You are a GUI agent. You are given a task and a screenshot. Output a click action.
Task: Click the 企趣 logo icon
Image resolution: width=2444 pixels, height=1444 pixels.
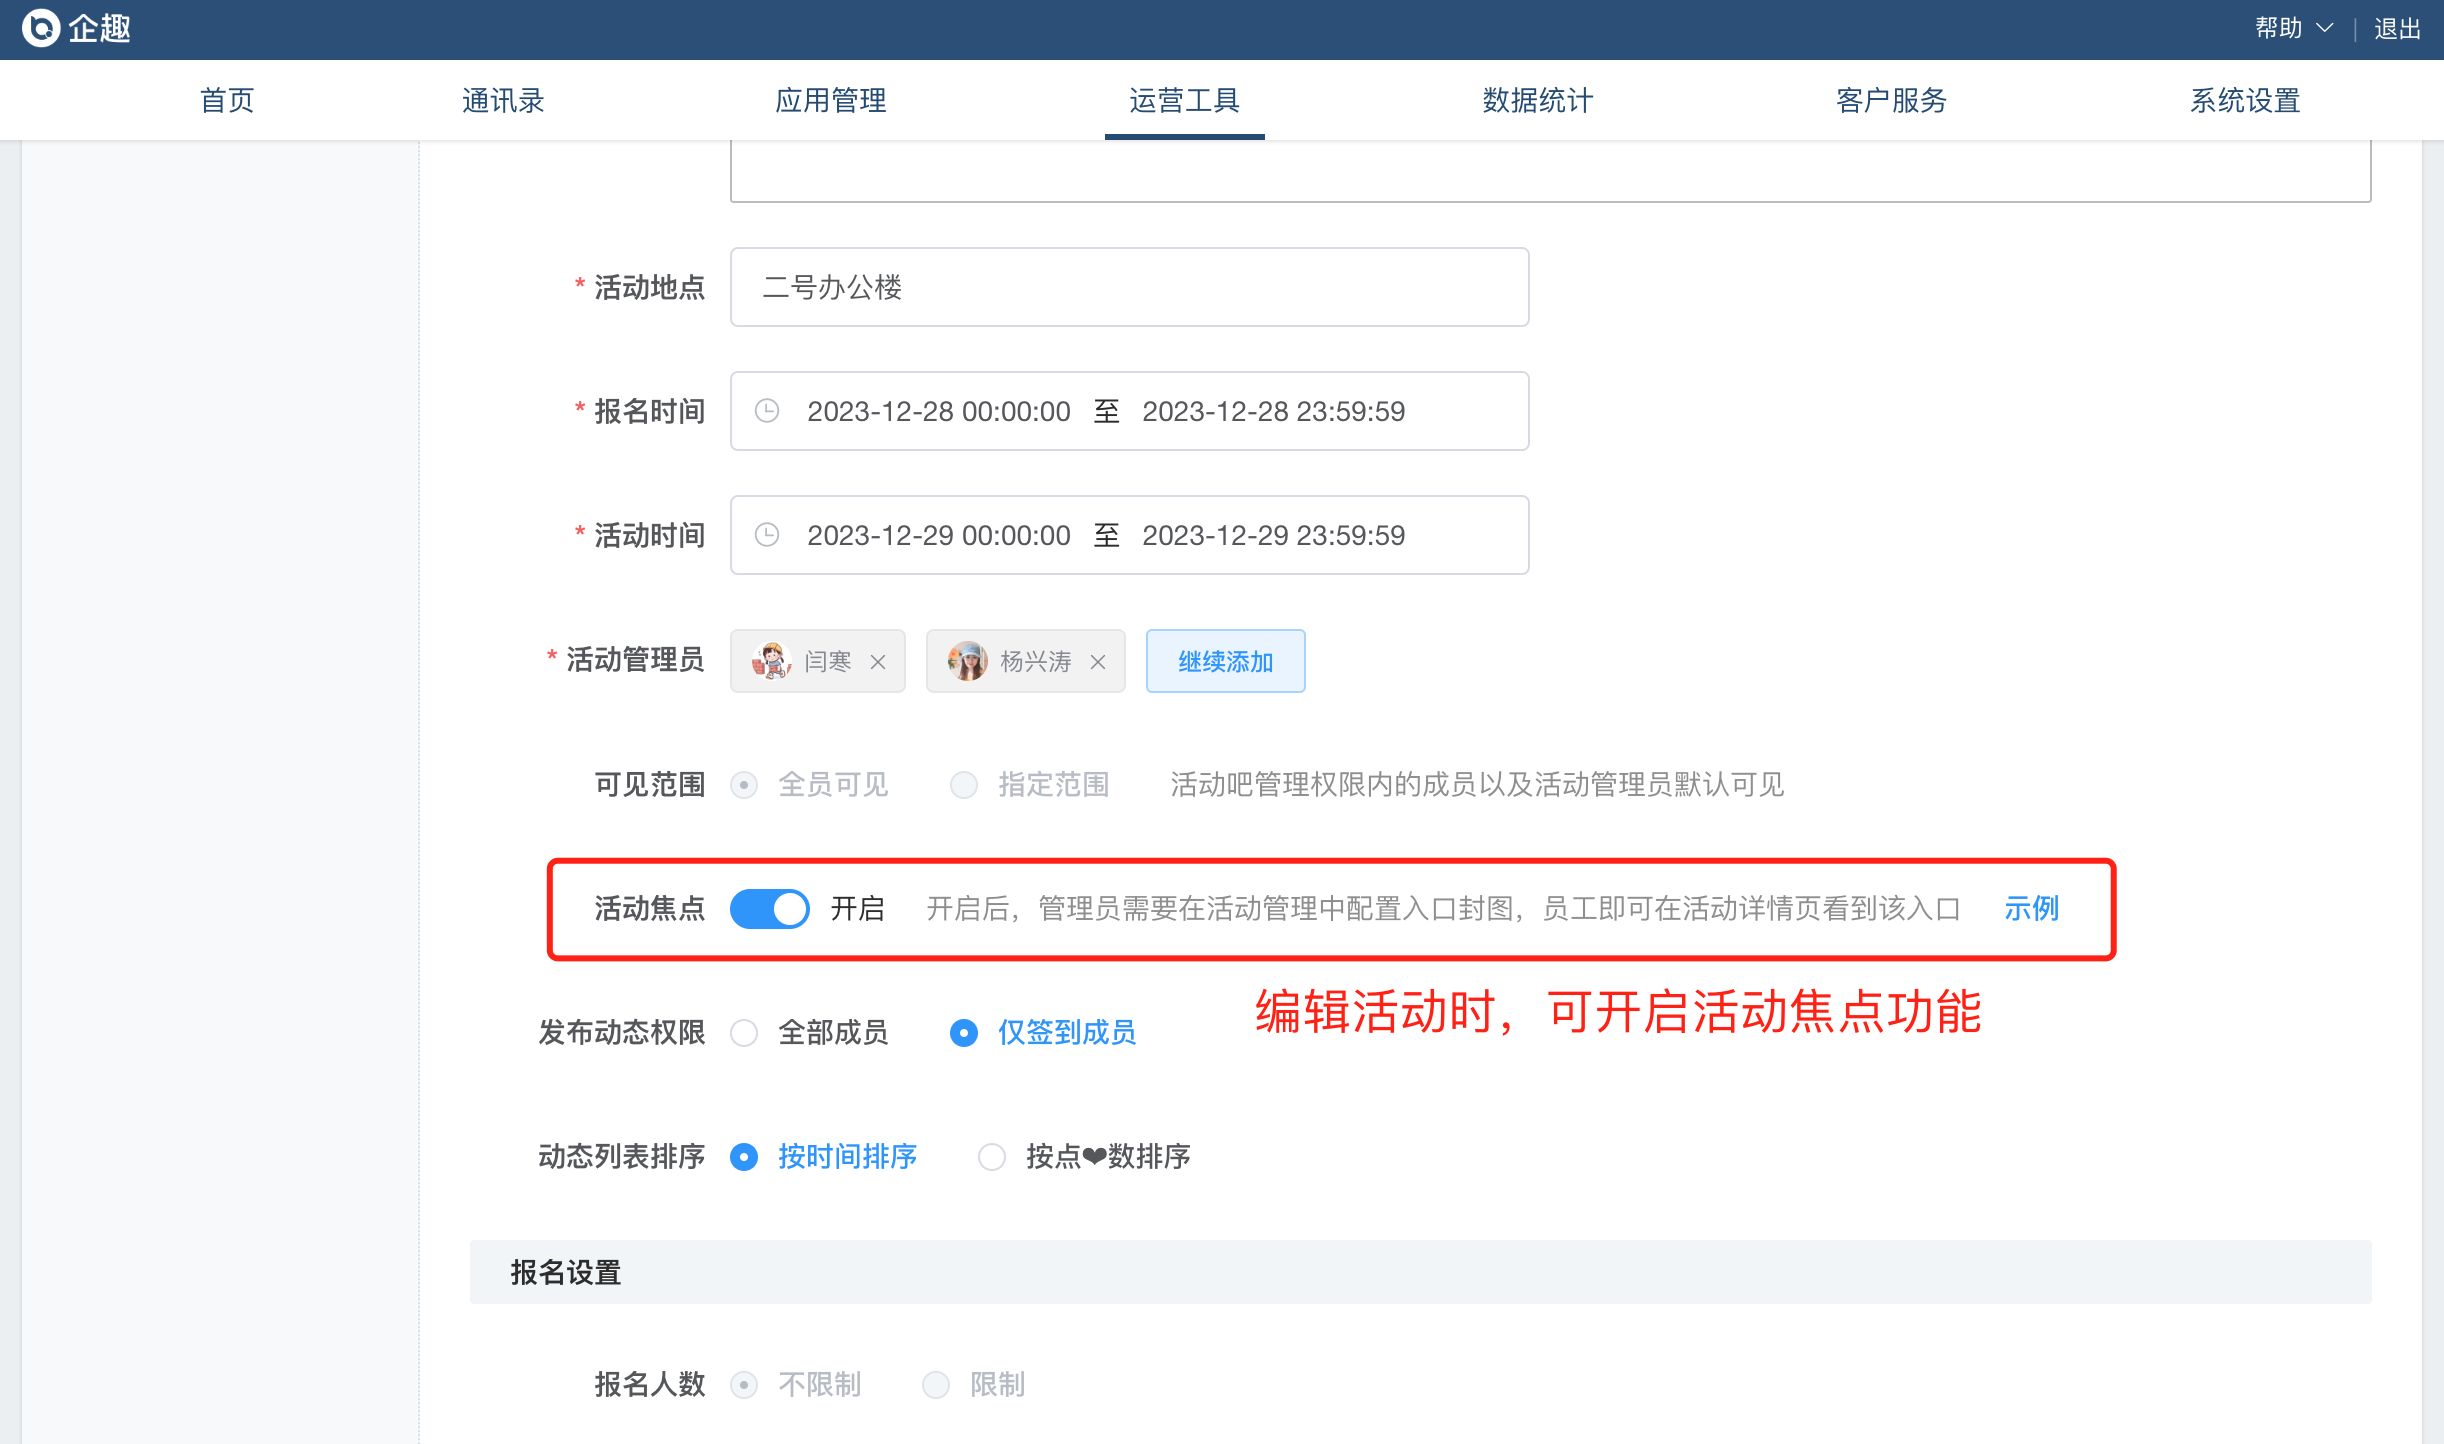coord(41,28)
